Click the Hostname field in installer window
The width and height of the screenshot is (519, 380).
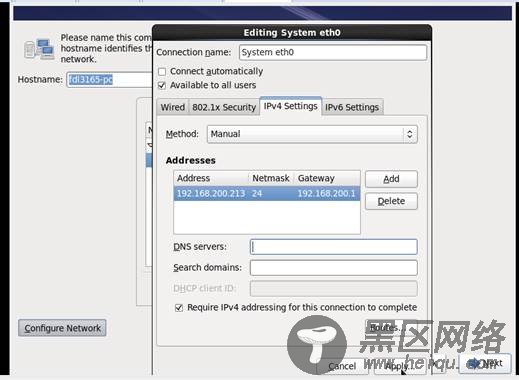[109, 80]
